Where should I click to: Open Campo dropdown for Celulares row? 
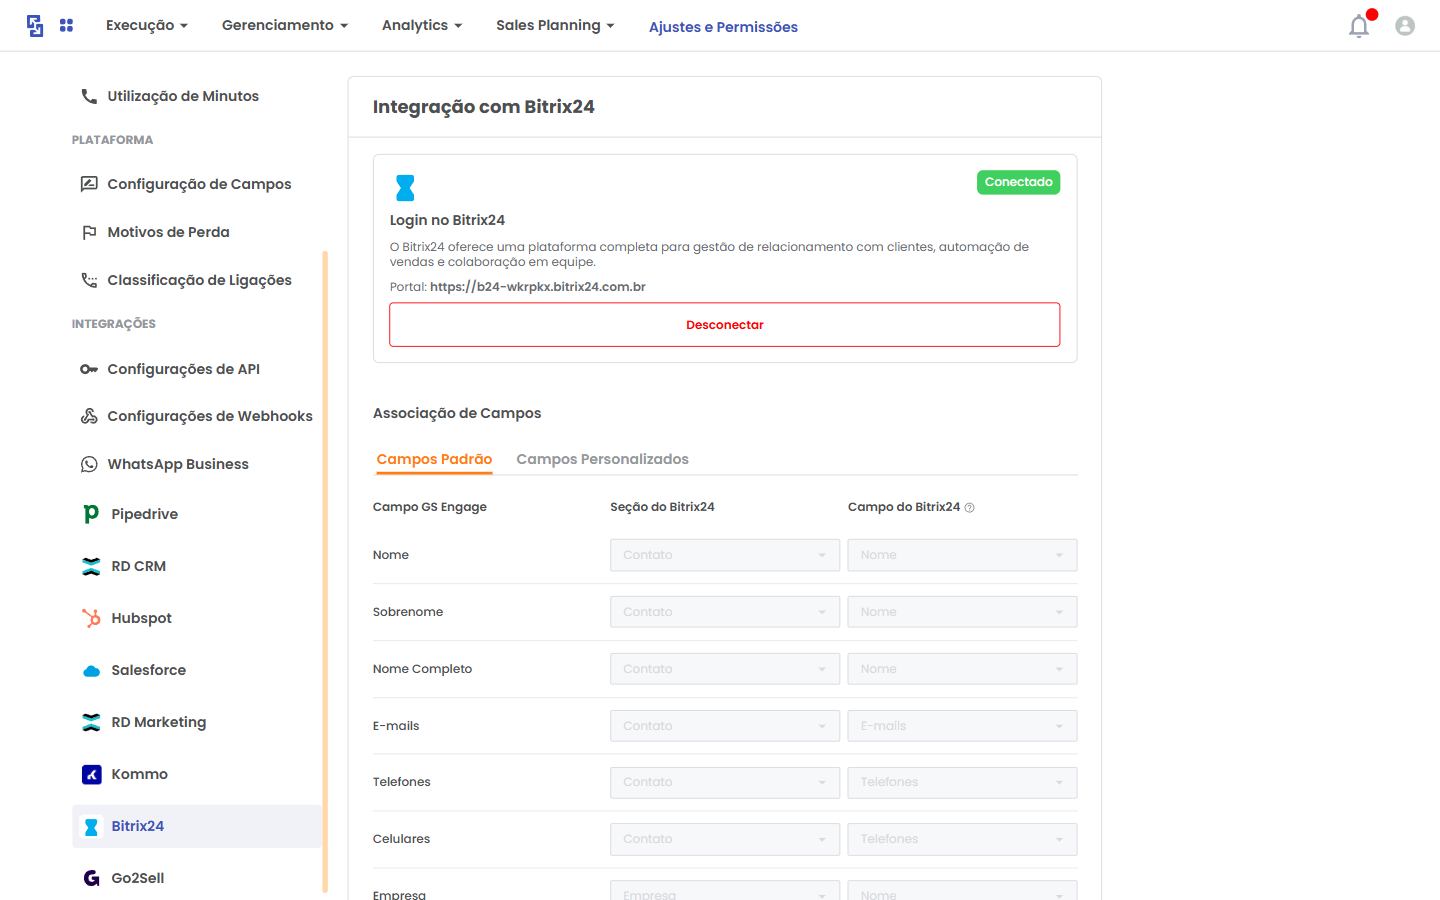pyautogui.click(x=962, y=839)
